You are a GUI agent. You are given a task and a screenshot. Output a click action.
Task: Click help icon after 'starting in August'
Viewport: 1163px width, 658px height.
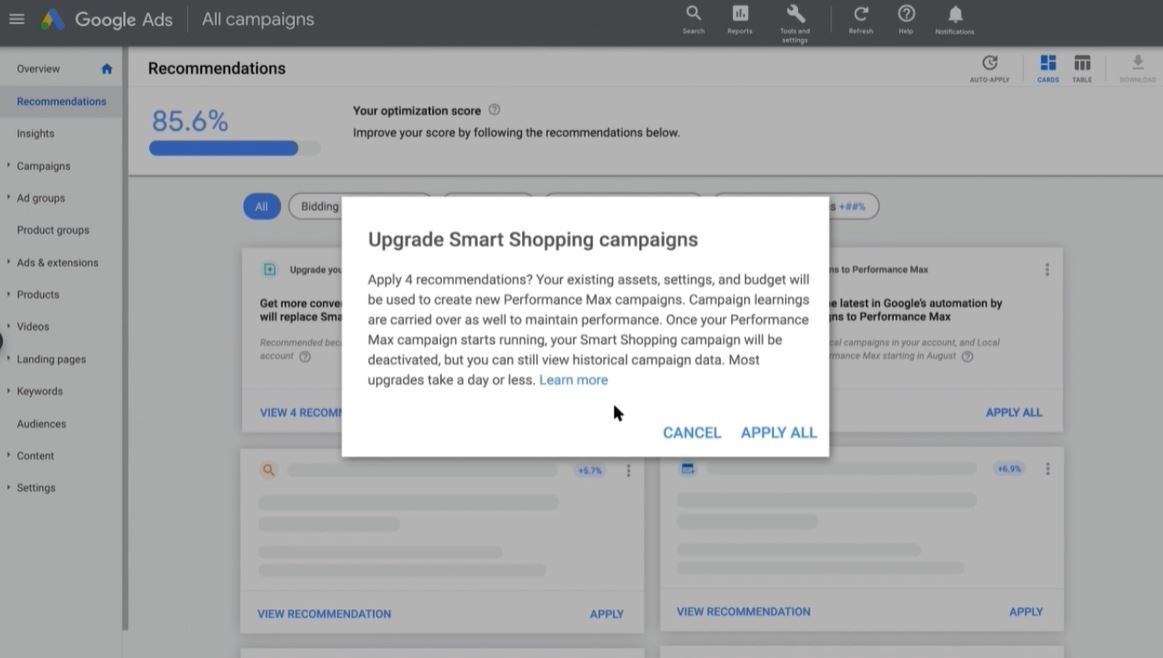(967, 356)
